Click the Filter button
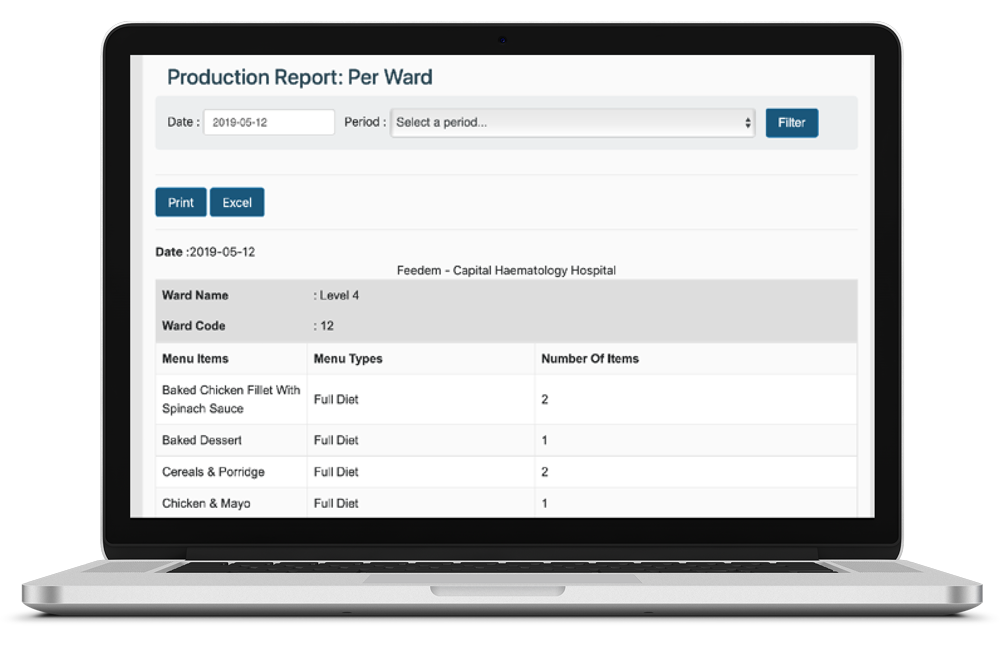Screen dimensions: 1000x646 pyautogui.click(x=791, y=123)
